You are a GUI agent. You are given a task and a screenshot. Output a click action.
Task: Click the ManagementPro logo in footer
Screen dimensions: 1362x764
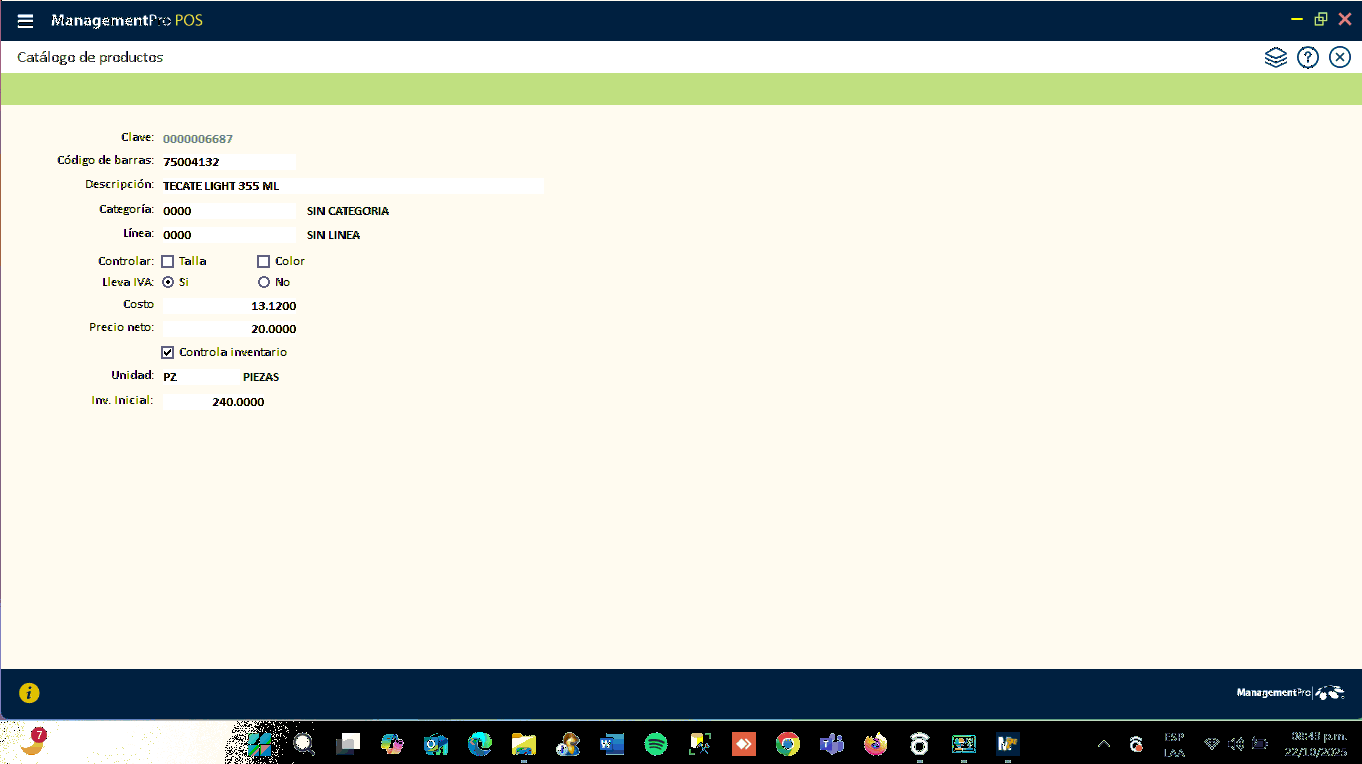click(1290, 692)
